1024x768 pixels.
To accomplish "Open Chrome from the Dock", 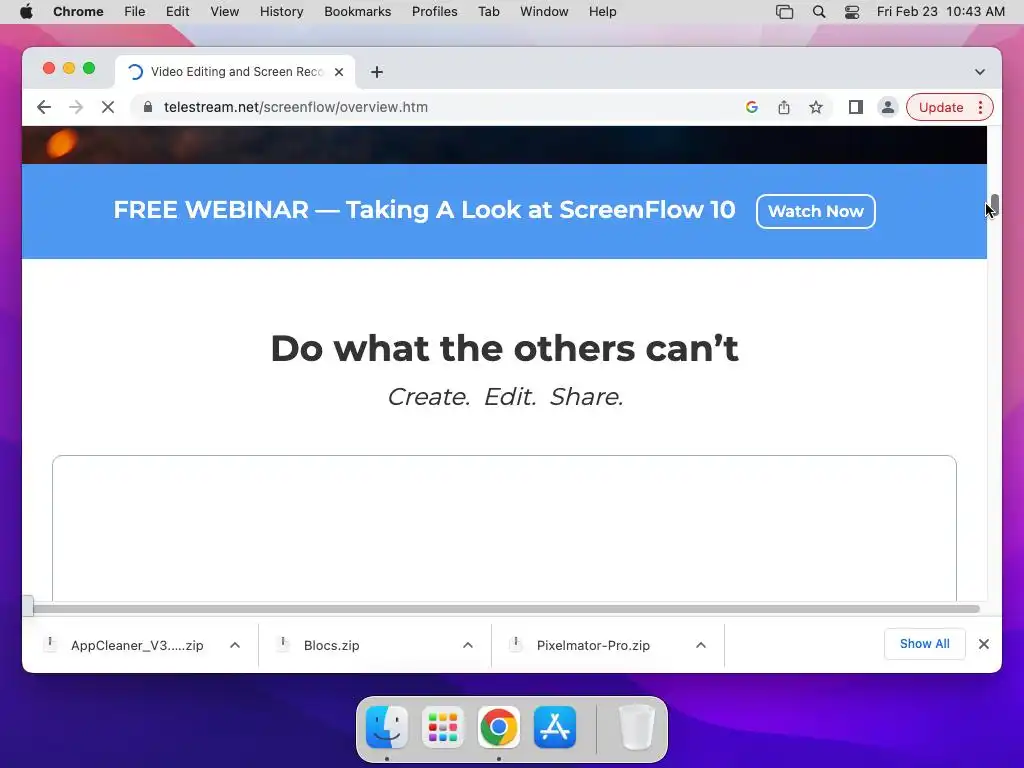I will point(499,727).
